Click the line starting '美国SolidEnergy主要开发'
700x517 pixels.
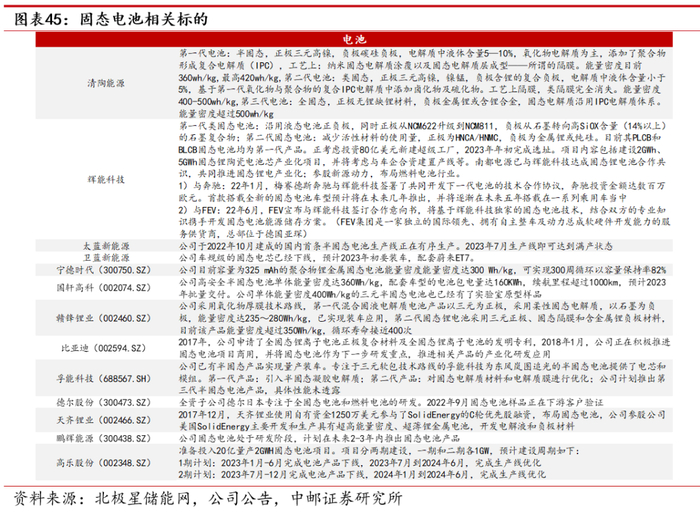pyautogui.click(x=376, y=426)
